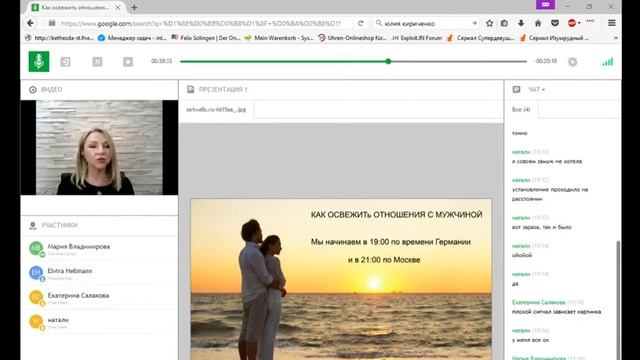640x360 pixels.
Task: Open bookmark Uhren-Onlineshop
Action: [x=352, y=38]
